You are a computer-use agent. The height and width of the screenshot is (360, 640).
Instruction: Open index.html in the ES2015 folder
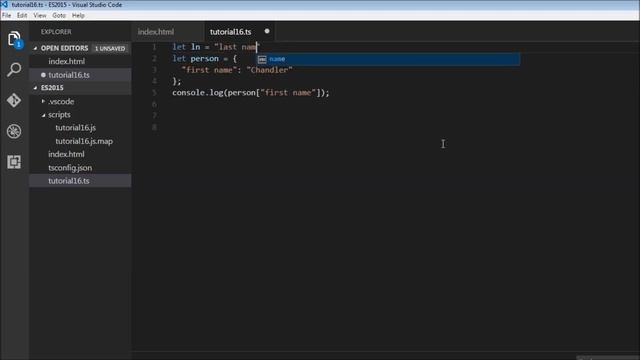coord(80,154)
